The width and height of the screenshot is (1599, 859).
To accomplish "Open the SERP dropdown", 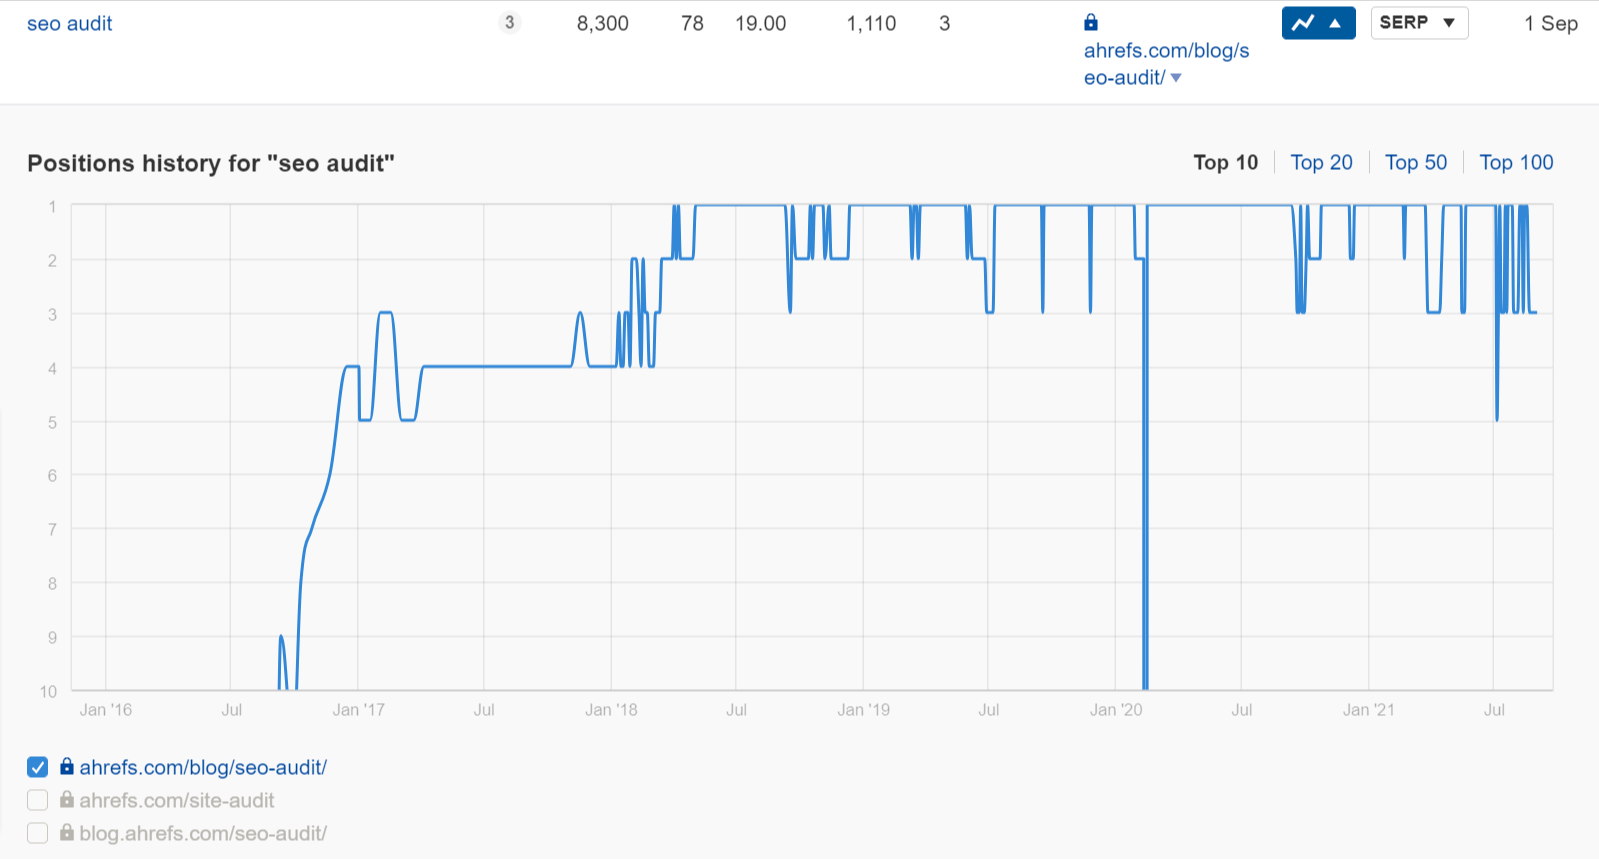I will click(1418, 23).
